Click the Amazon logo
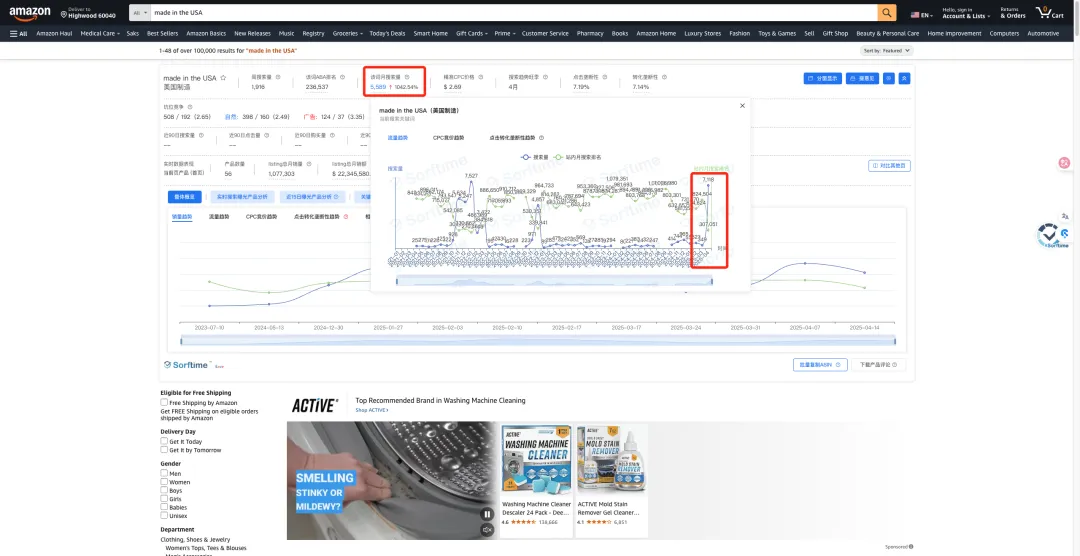1080x556 pixels. [x=30, y=13]
